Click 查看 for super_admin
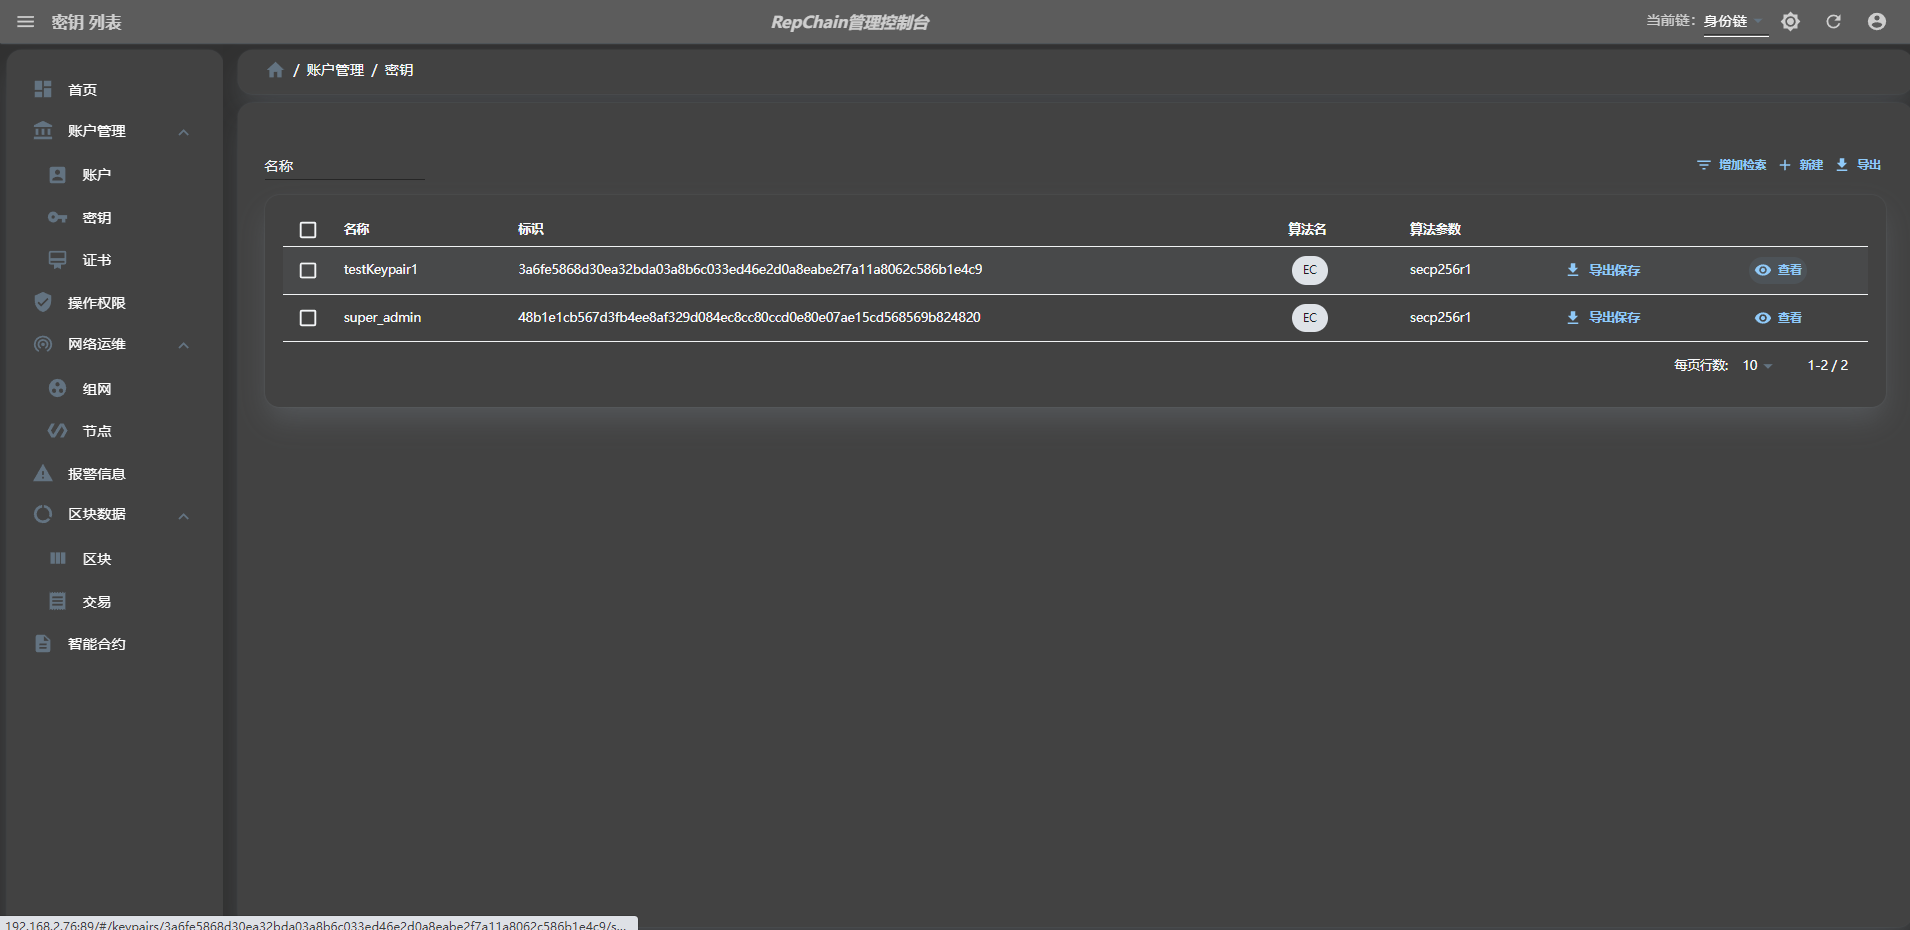 coord(1778,318)
